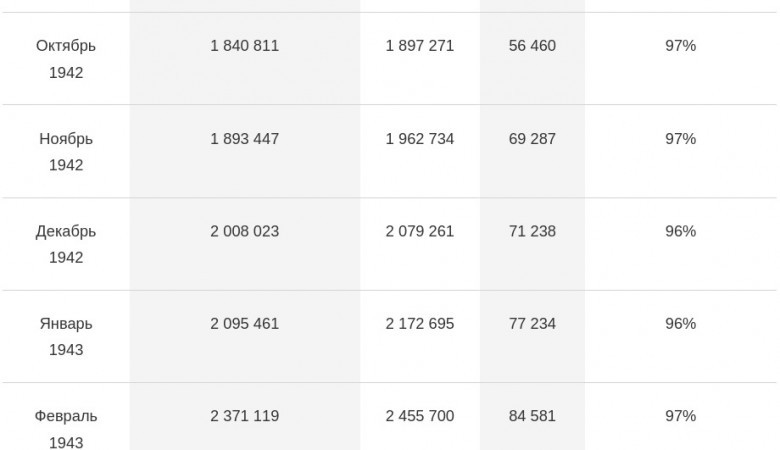Select the value 1 893 447

(x=244, y=139)
